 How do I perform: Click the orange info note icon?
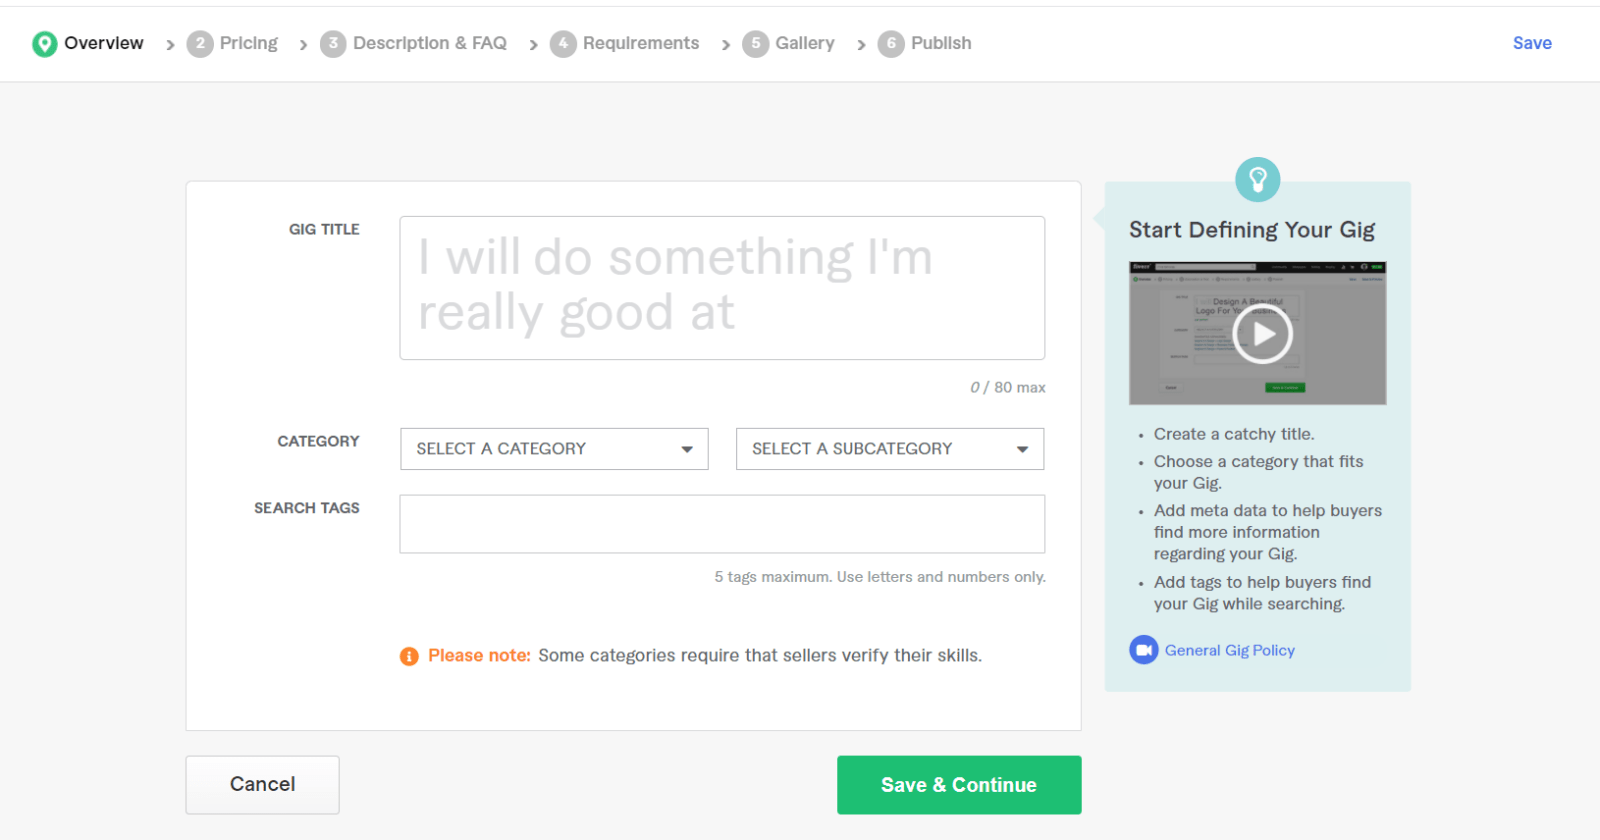(409, 656)
